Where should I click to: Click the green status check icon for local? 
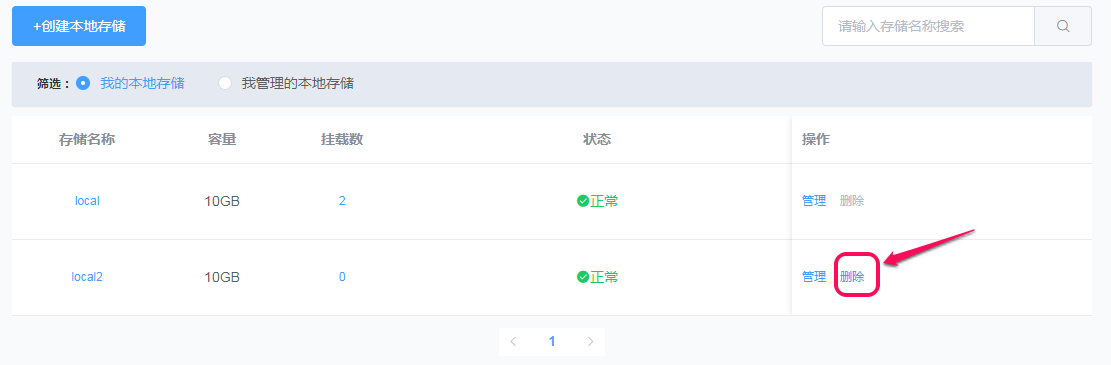[x=583, y=201]
